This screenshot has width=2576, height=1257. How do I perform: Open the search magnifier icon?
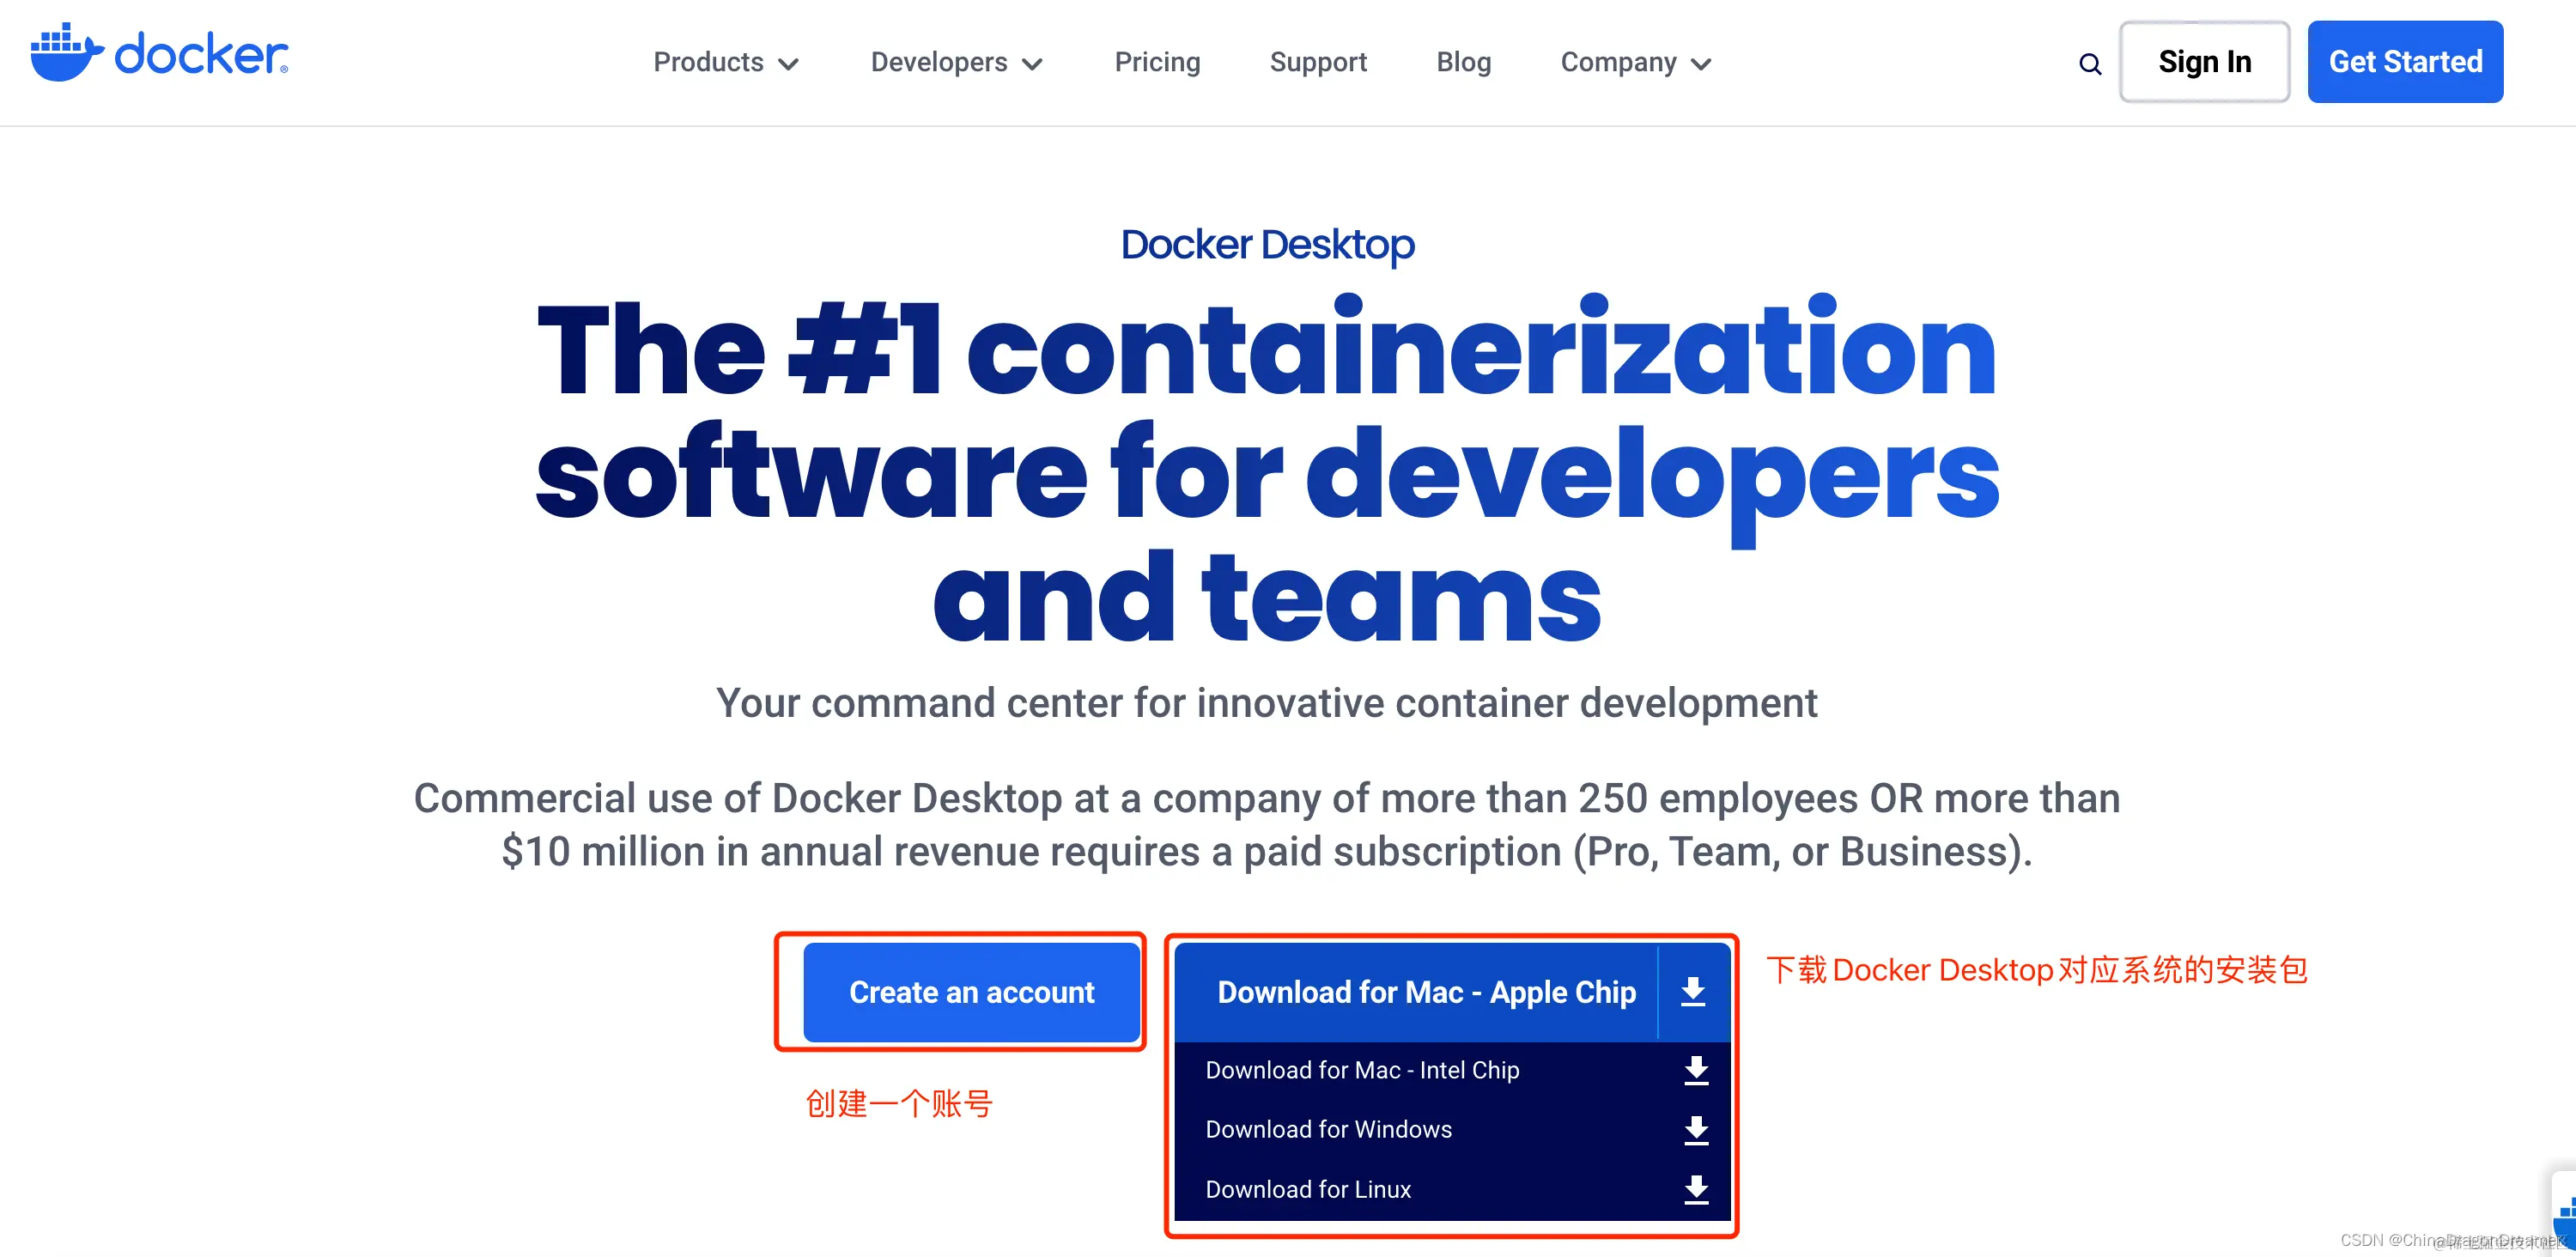(2089, 64)
